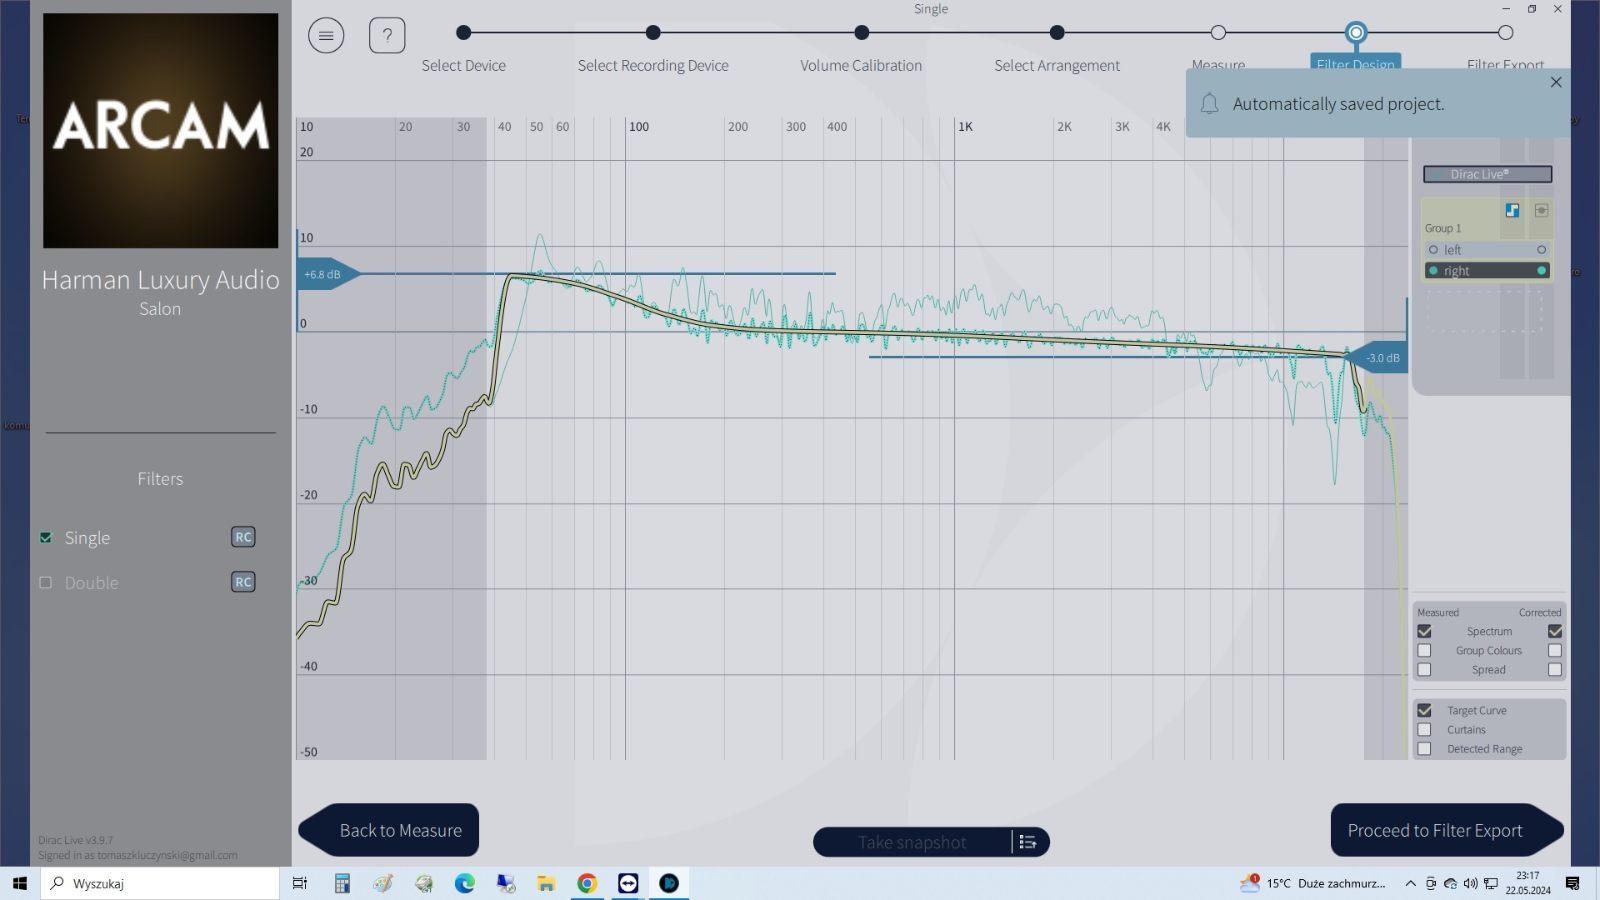Toggle Measured Group Colours checkbox
The image size is (1600, 900).
click(1424, 651)
